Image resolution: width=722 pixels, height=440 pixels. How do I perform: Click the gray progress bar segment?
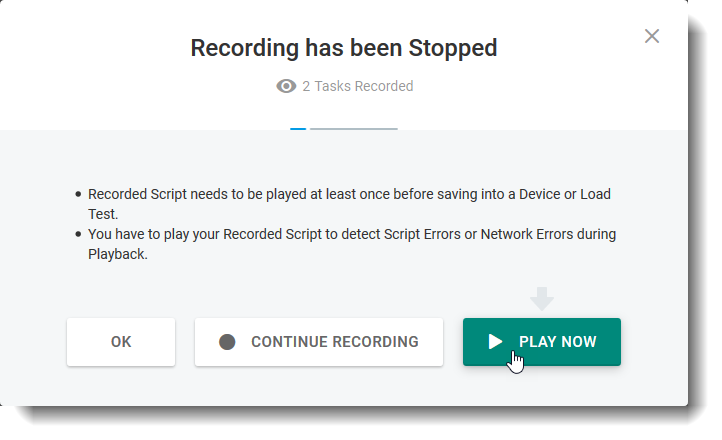(353, 129)
